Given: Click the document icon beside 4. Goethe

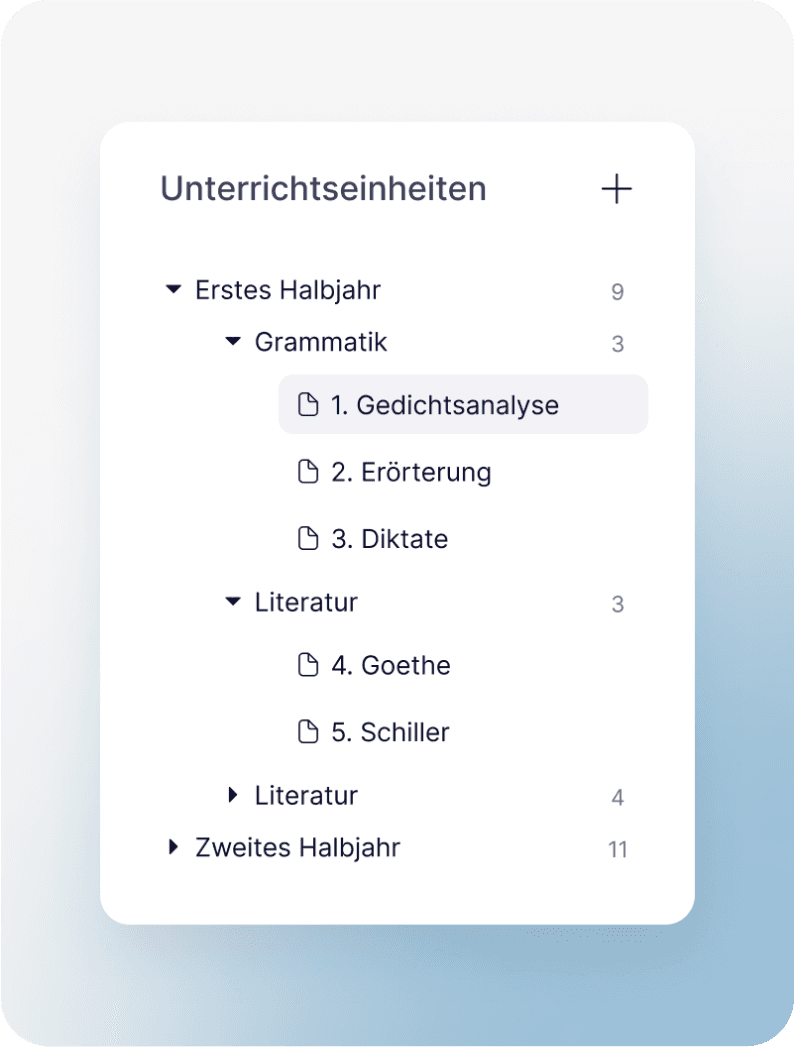Looking at the screenshot, I should (309, 665).
